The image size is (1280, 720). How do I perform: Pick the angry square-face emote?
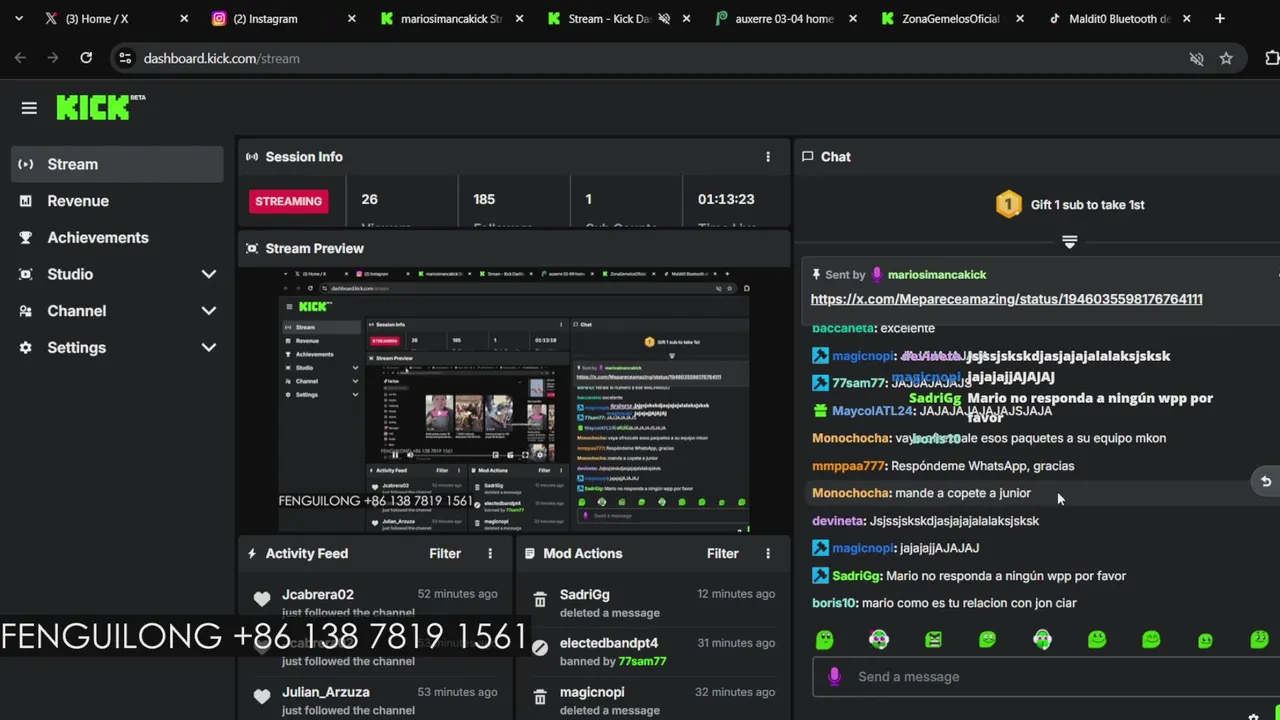click(933, 639)
